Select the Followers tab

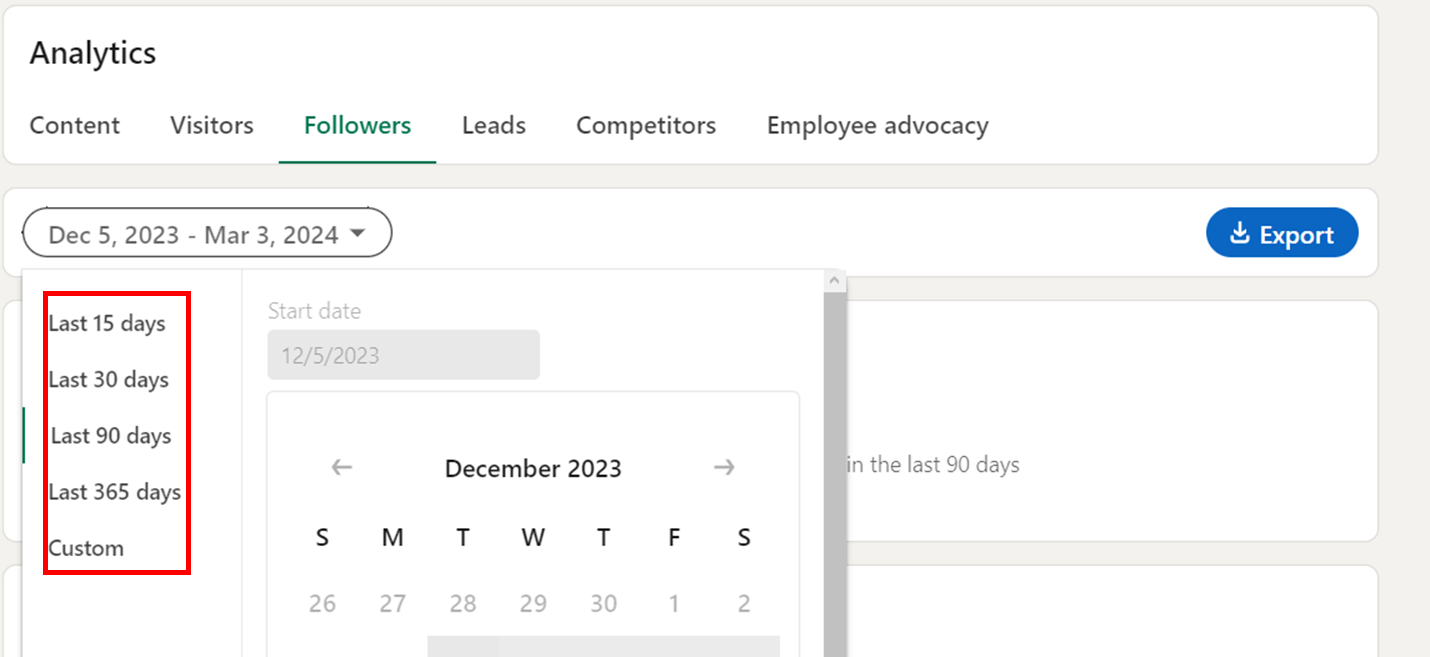357,125
